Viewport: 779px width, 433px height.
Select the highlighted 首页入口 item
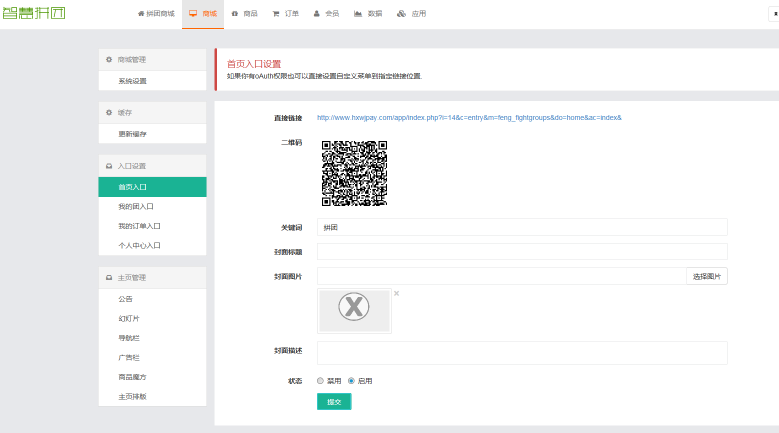[153, 187]
